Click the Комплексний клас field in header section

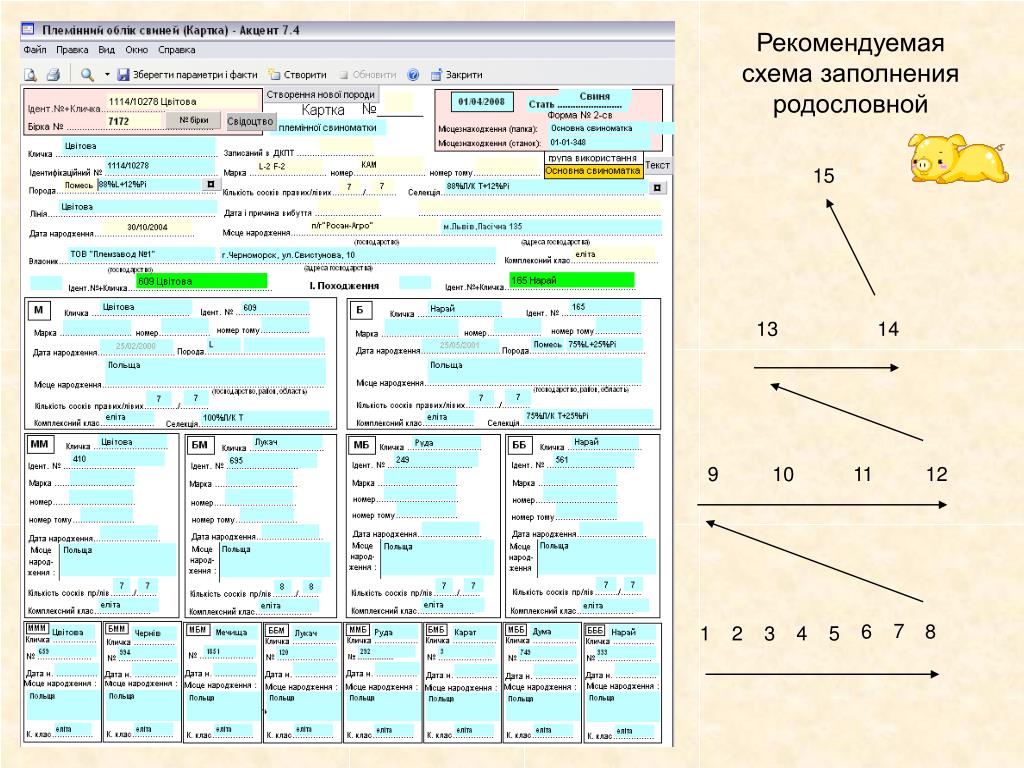tap(614, 254)
